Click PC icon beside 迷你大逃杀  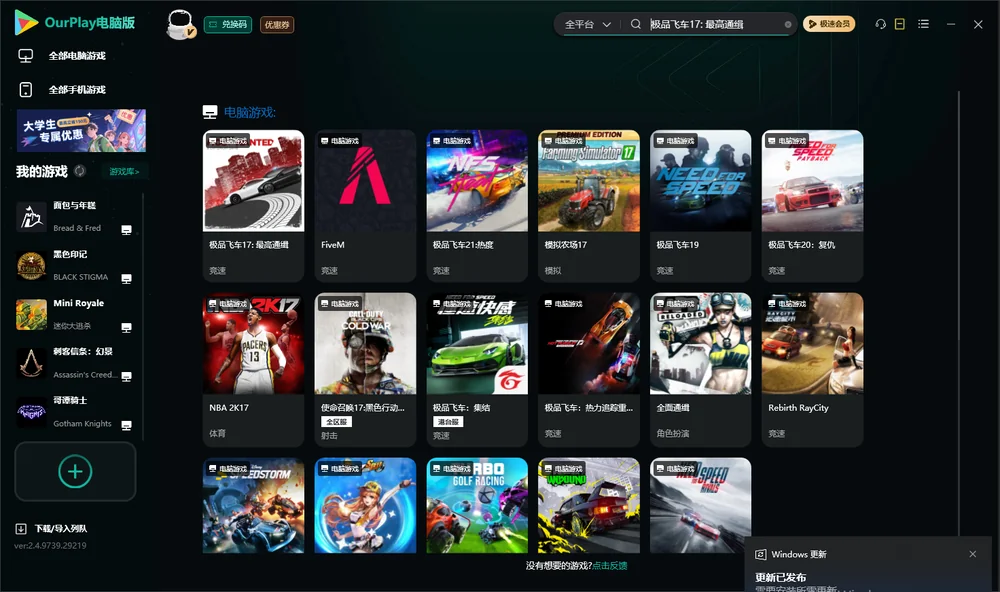point(126,327)
